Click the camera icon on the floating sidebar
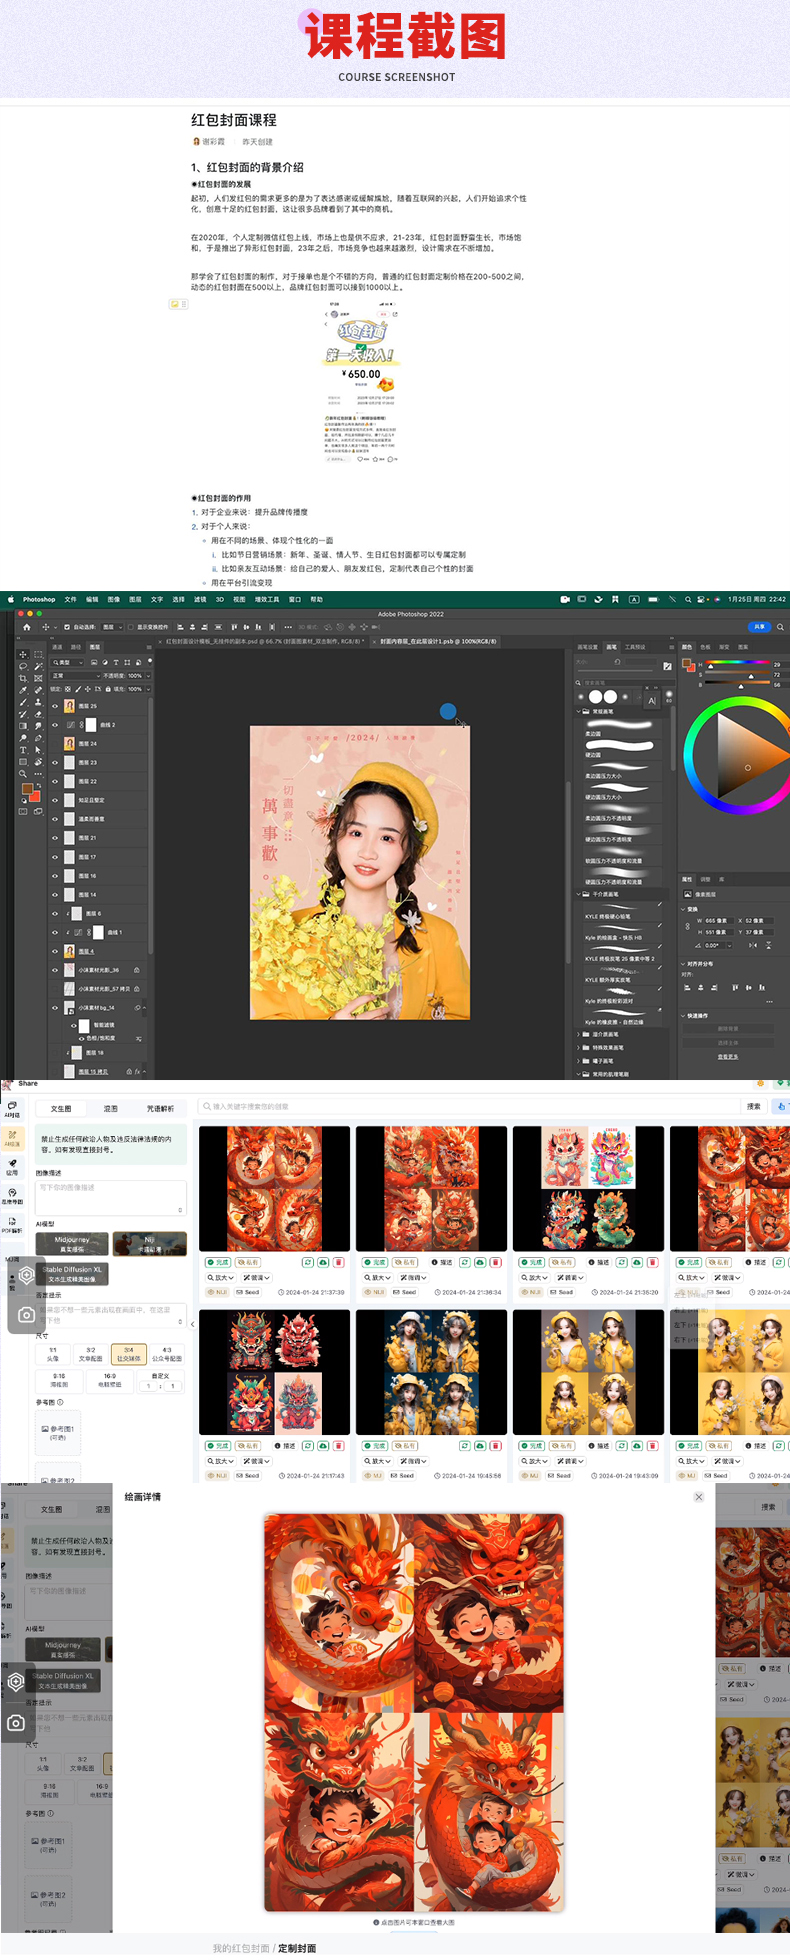 [26, 1315]
